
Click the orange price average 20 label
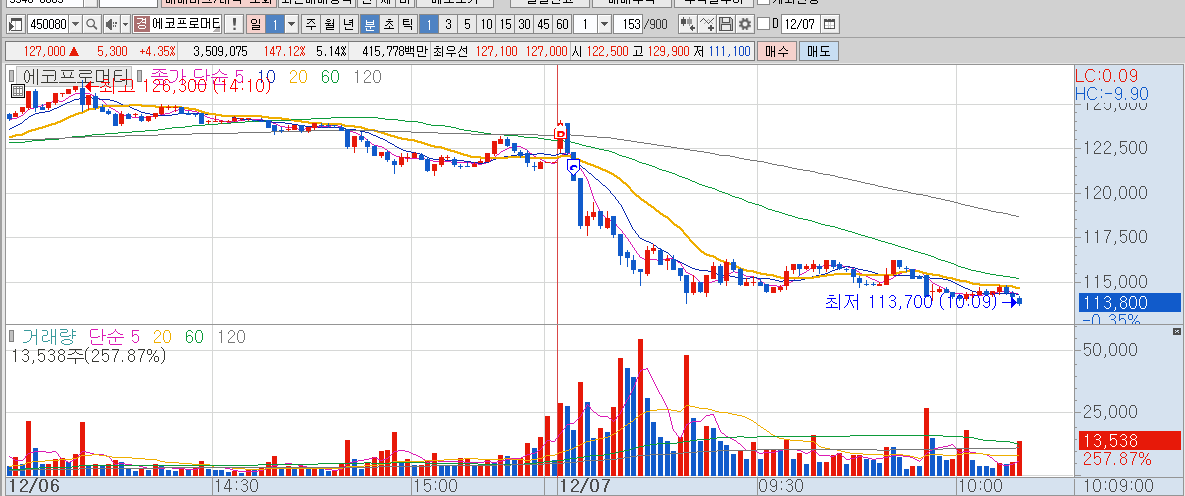(299, 76)
